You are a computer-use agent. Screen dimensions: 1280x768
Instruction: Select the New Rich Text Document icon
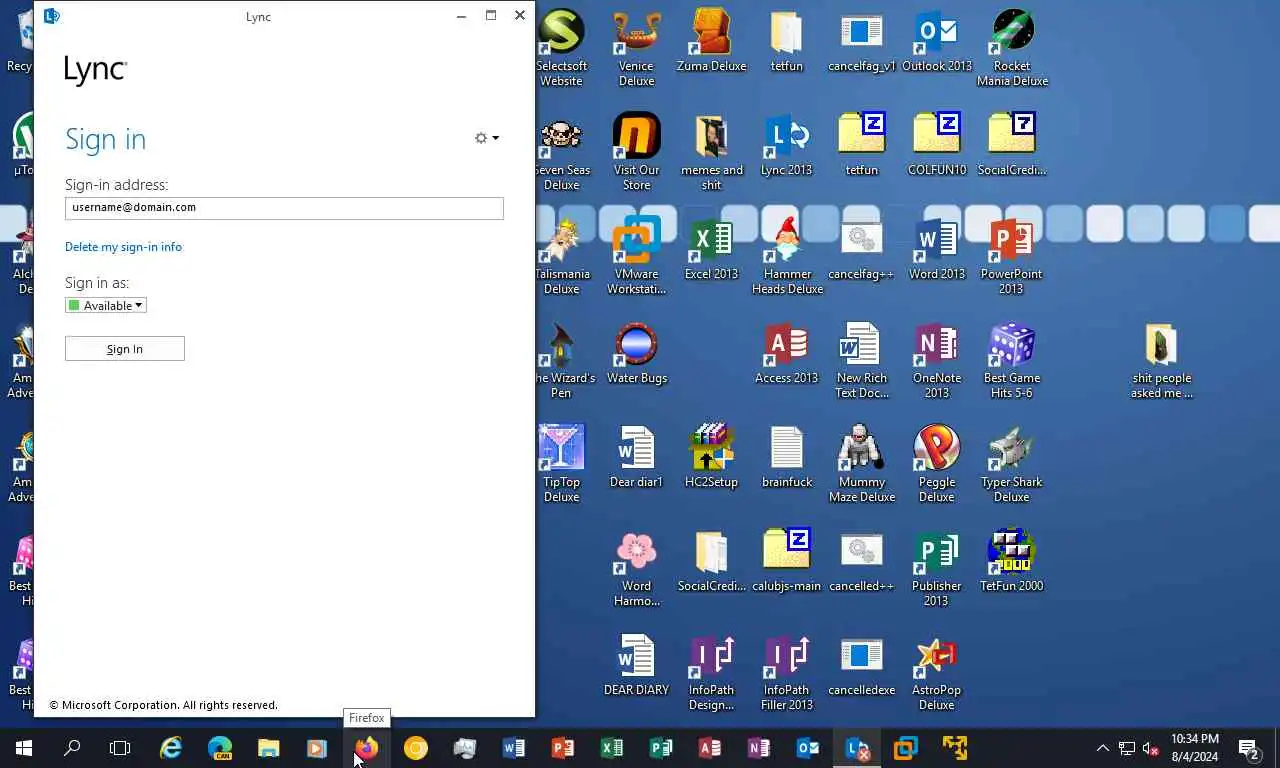point(862,360)
